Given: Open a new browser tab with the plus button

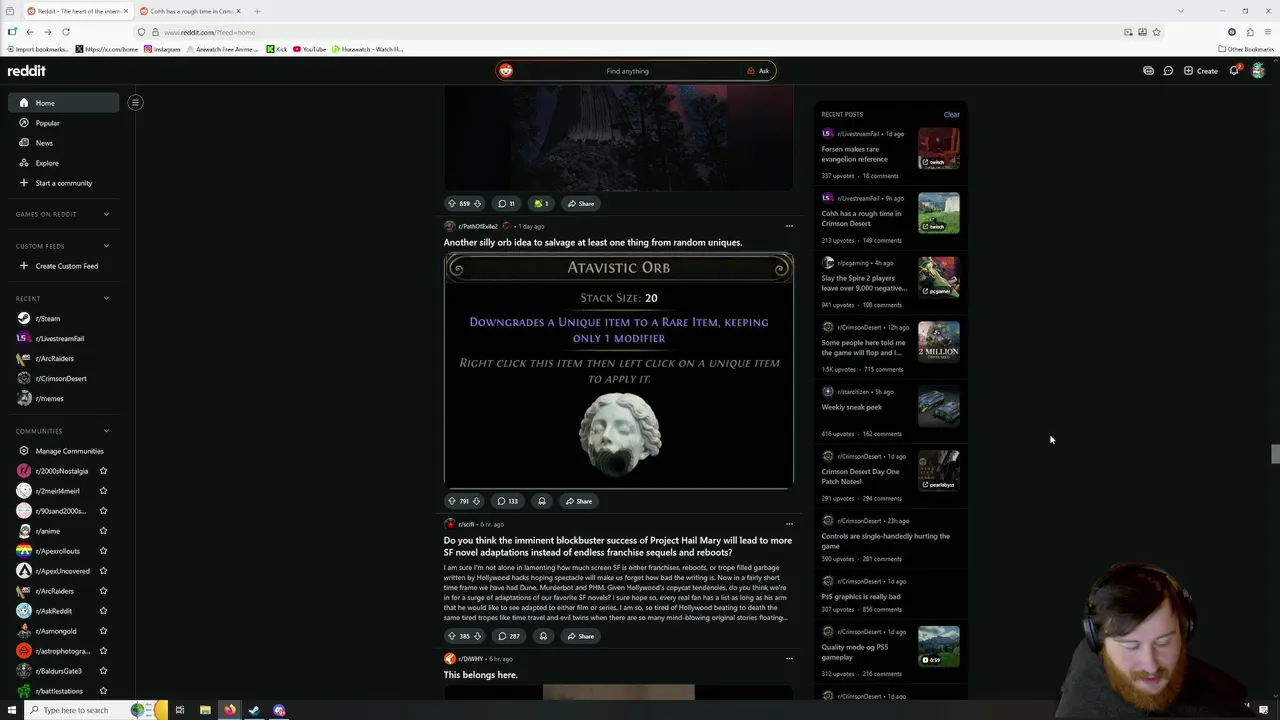Looking at the screenshot, I should click(x=257, y=11).
